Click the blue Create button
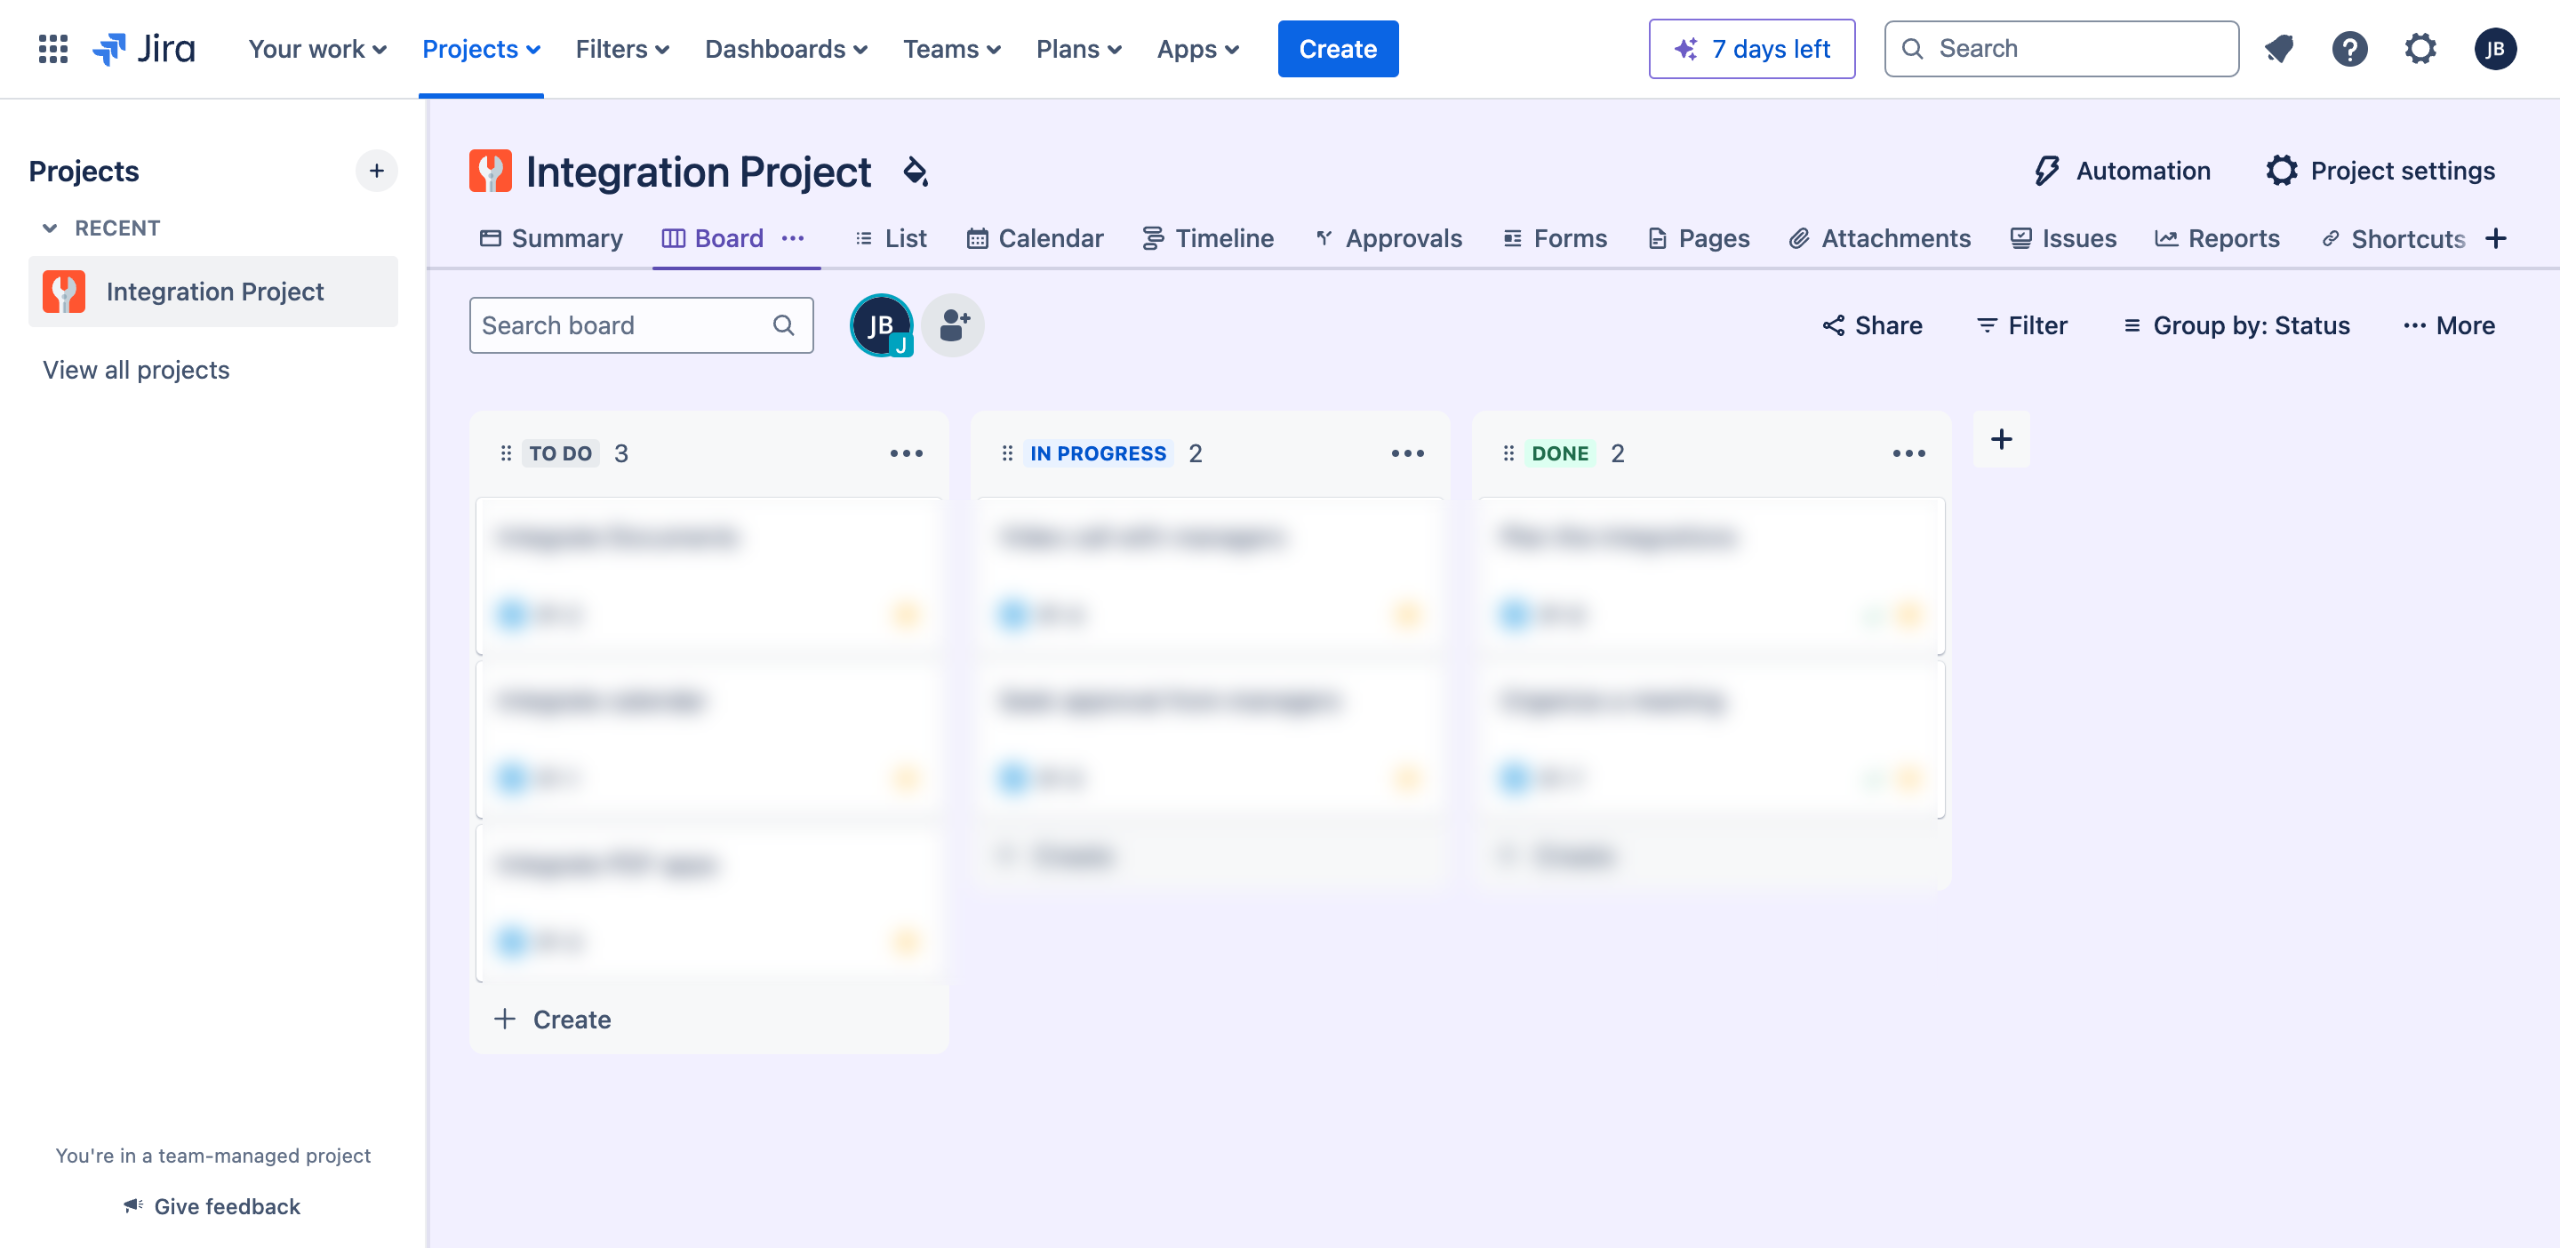The image size is (2560, 1248). click(x=1337, y=48)
